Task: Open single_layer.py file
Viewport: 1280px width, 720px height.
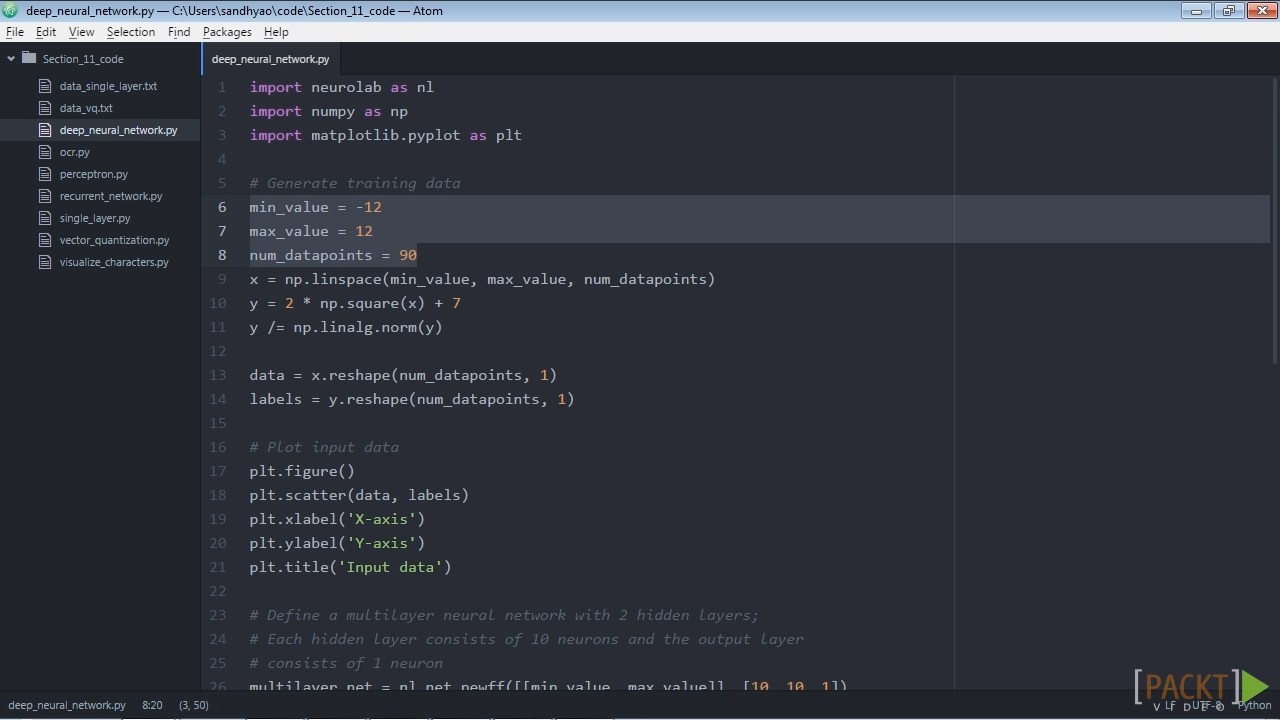Action: point(95,218)
